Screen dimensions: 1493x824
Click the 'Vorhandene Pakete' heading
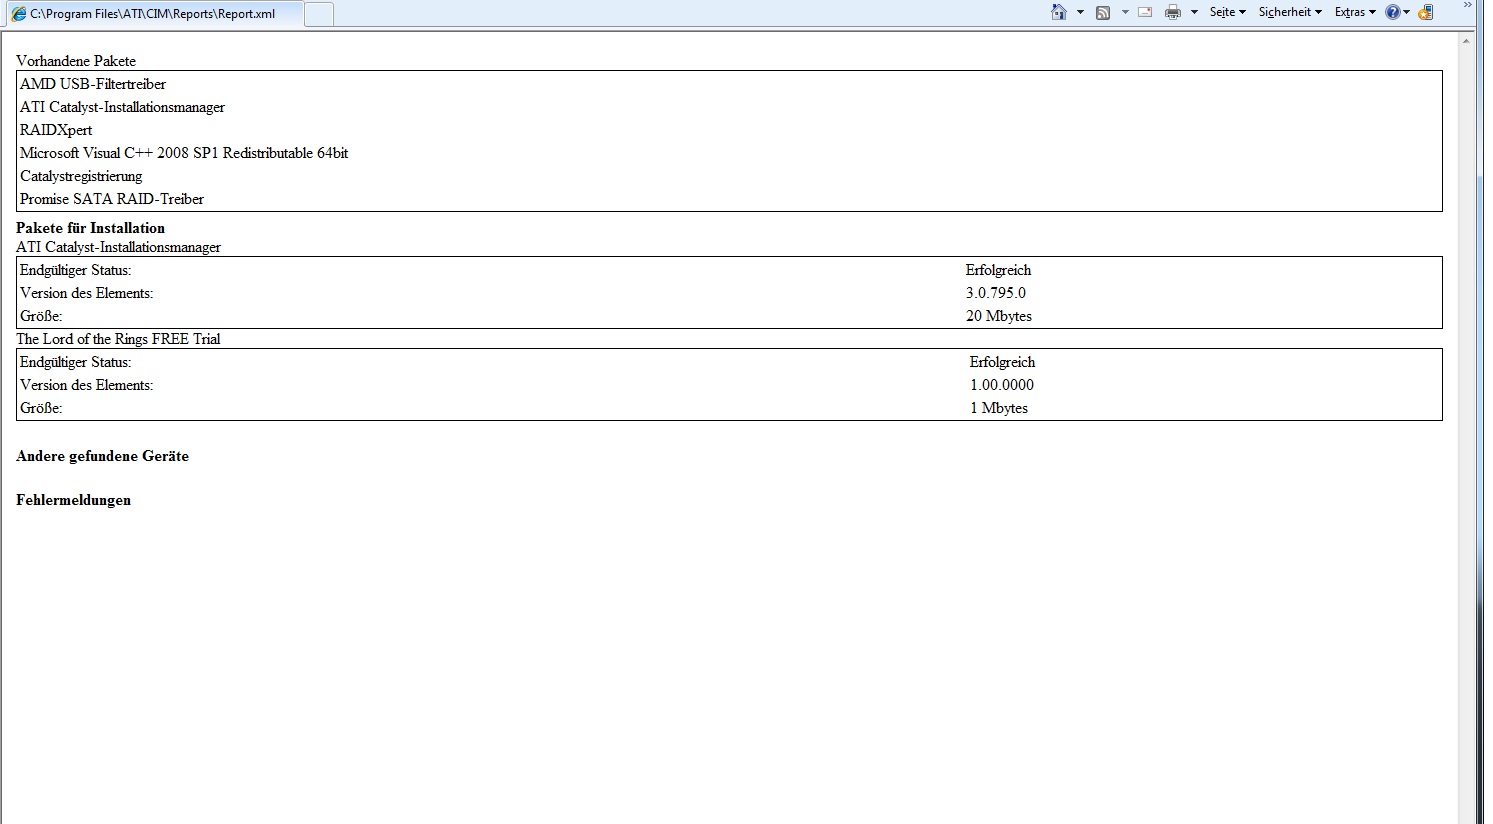tap(76, 61)
